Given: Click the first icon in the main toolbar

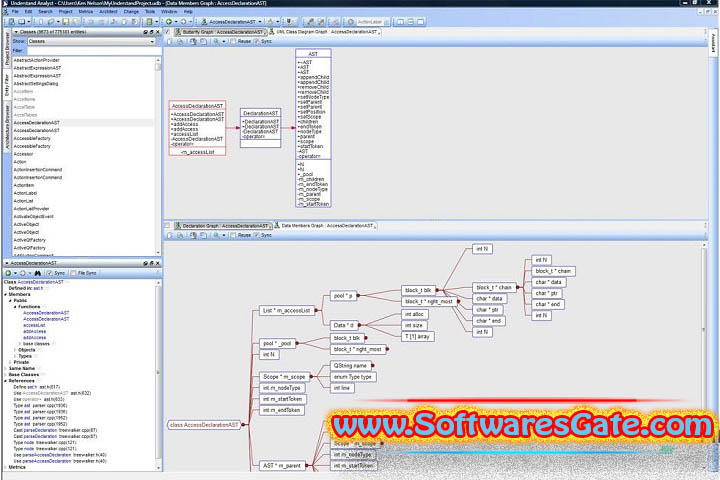Looking at the screenshot, I should [x=11, y=22].
